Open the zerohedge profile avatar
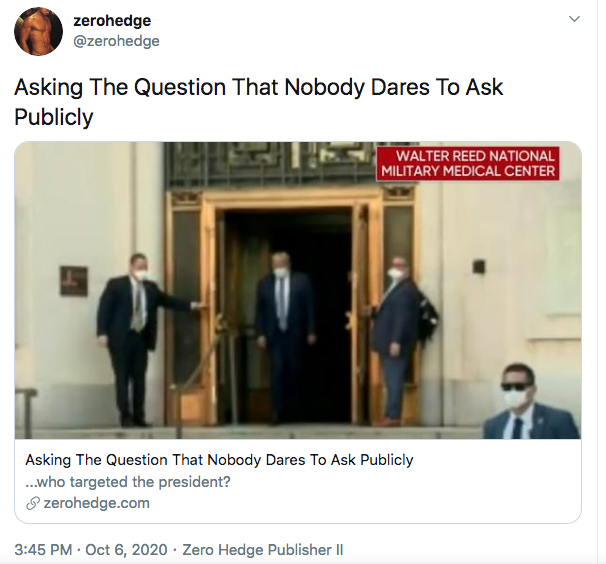The height and width of the screenshot is (564, 606). click(38, 31)
